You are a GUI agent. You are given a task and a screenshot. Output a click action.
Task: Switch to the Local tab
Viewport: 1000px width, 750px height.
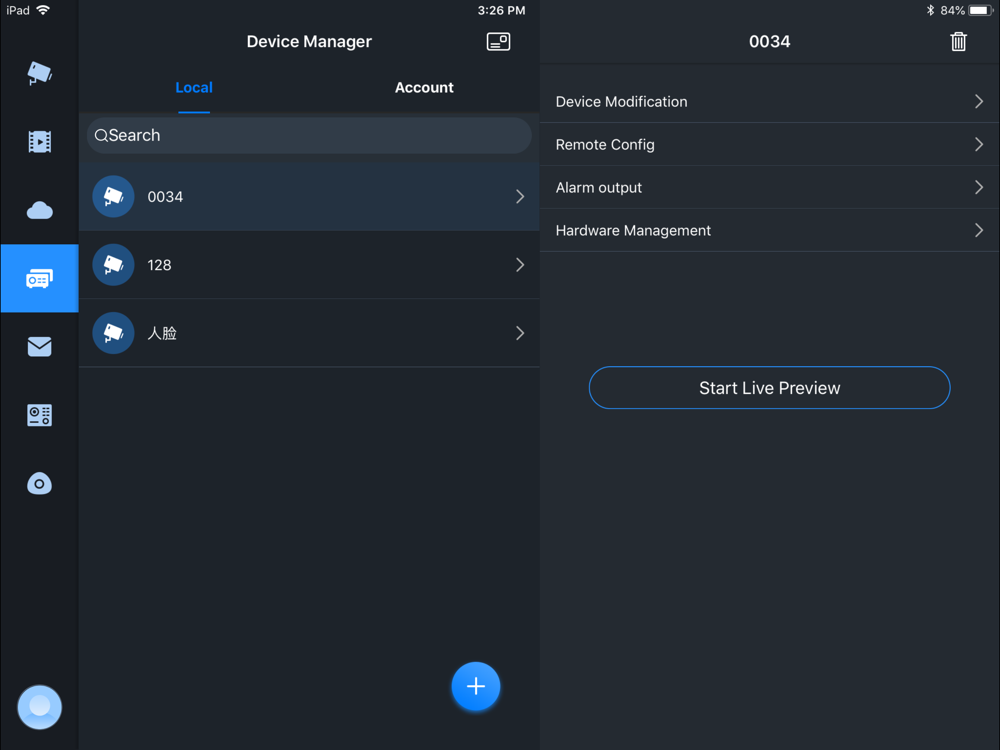[194, 87]
